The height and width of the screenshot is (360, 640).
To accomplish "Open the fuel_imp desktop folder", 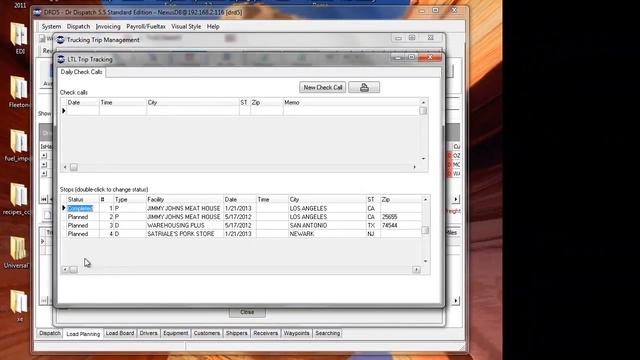I will (18, 145).
